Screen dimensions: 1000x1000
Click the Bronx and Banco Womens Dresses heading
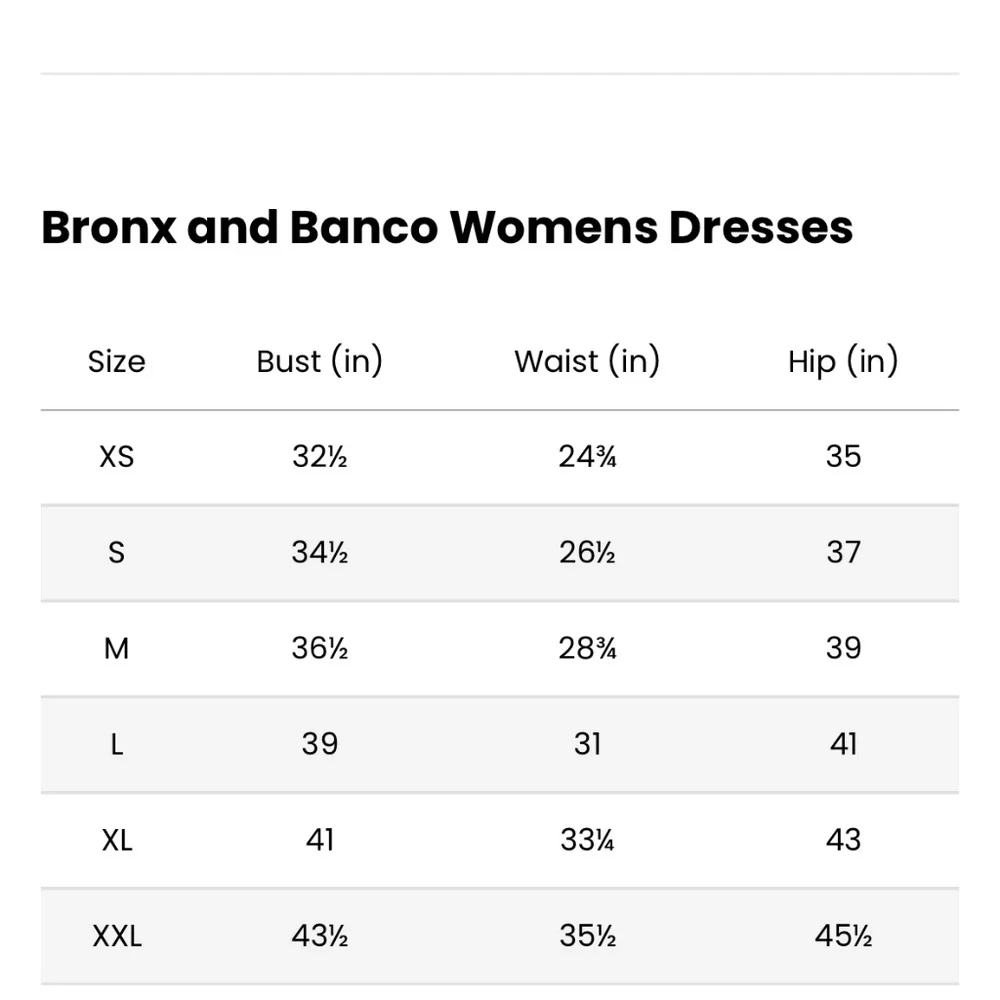pos(446,228)
